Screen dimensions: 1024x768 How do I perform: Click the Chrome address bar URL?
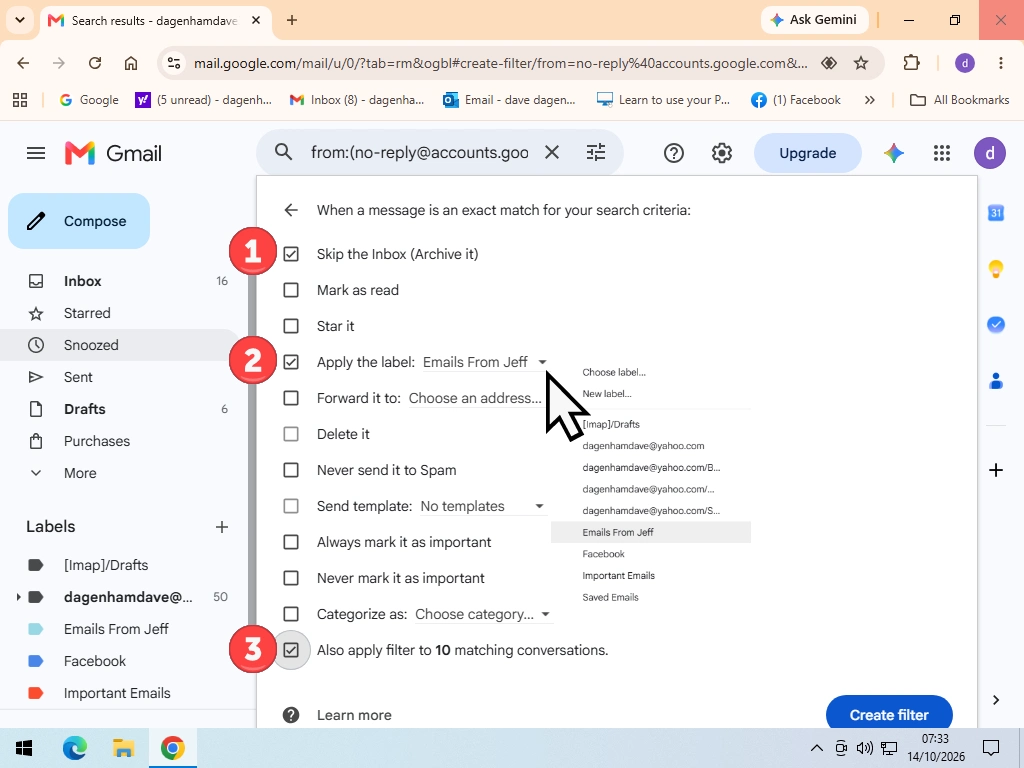(500, 63)
